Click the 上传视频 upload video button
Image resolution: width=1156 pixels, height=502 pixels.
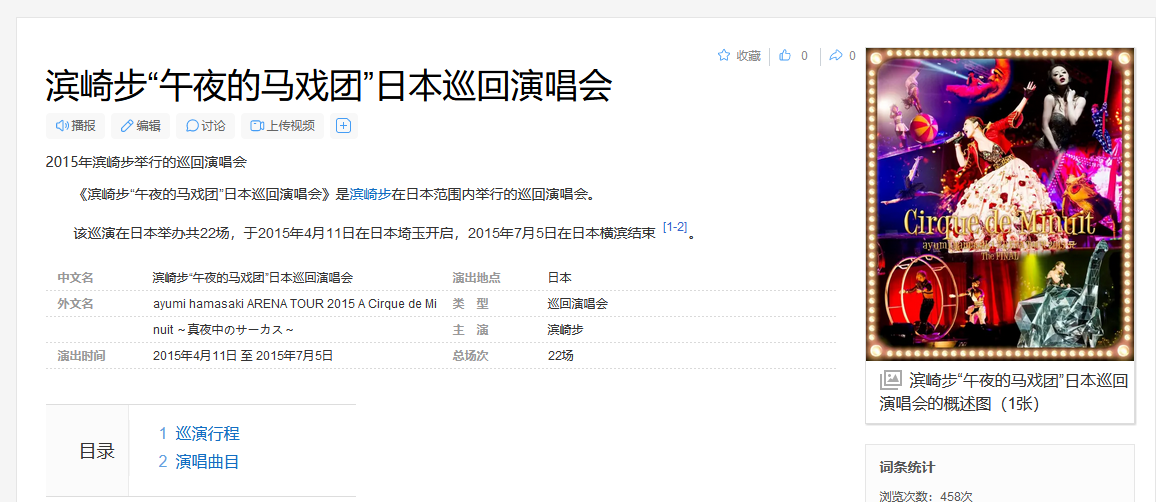(283, 125)
